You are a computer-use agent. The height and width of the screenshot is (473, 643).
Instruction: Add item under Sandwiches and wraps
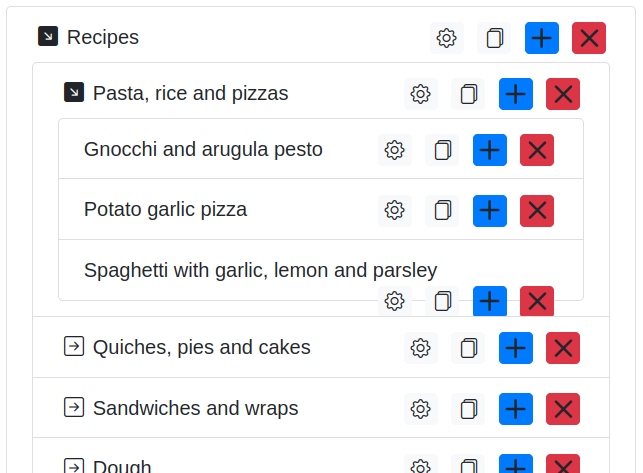pos(515,409)
